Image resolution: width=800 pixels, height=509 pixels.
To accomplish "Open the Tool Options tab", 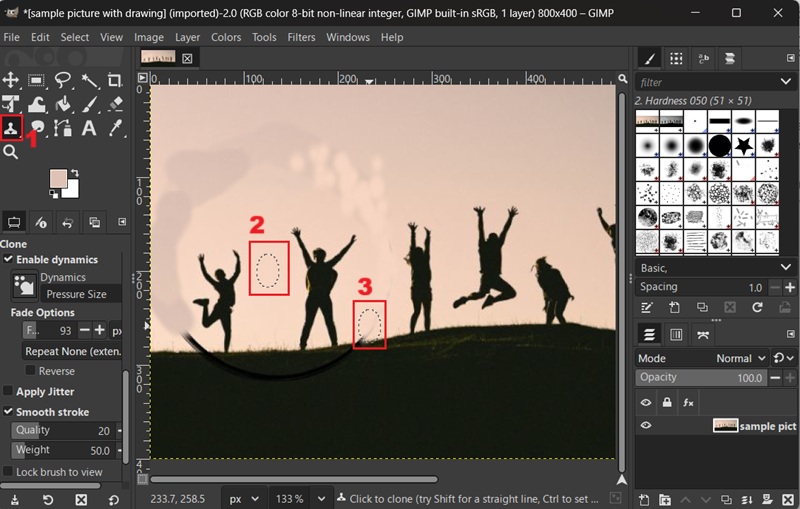I will (14, 222).
